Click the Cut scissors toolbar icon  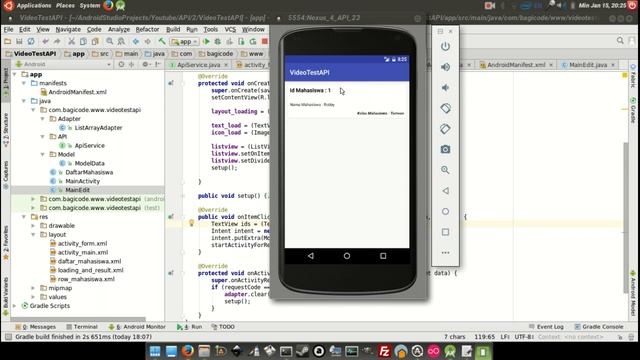71,41
